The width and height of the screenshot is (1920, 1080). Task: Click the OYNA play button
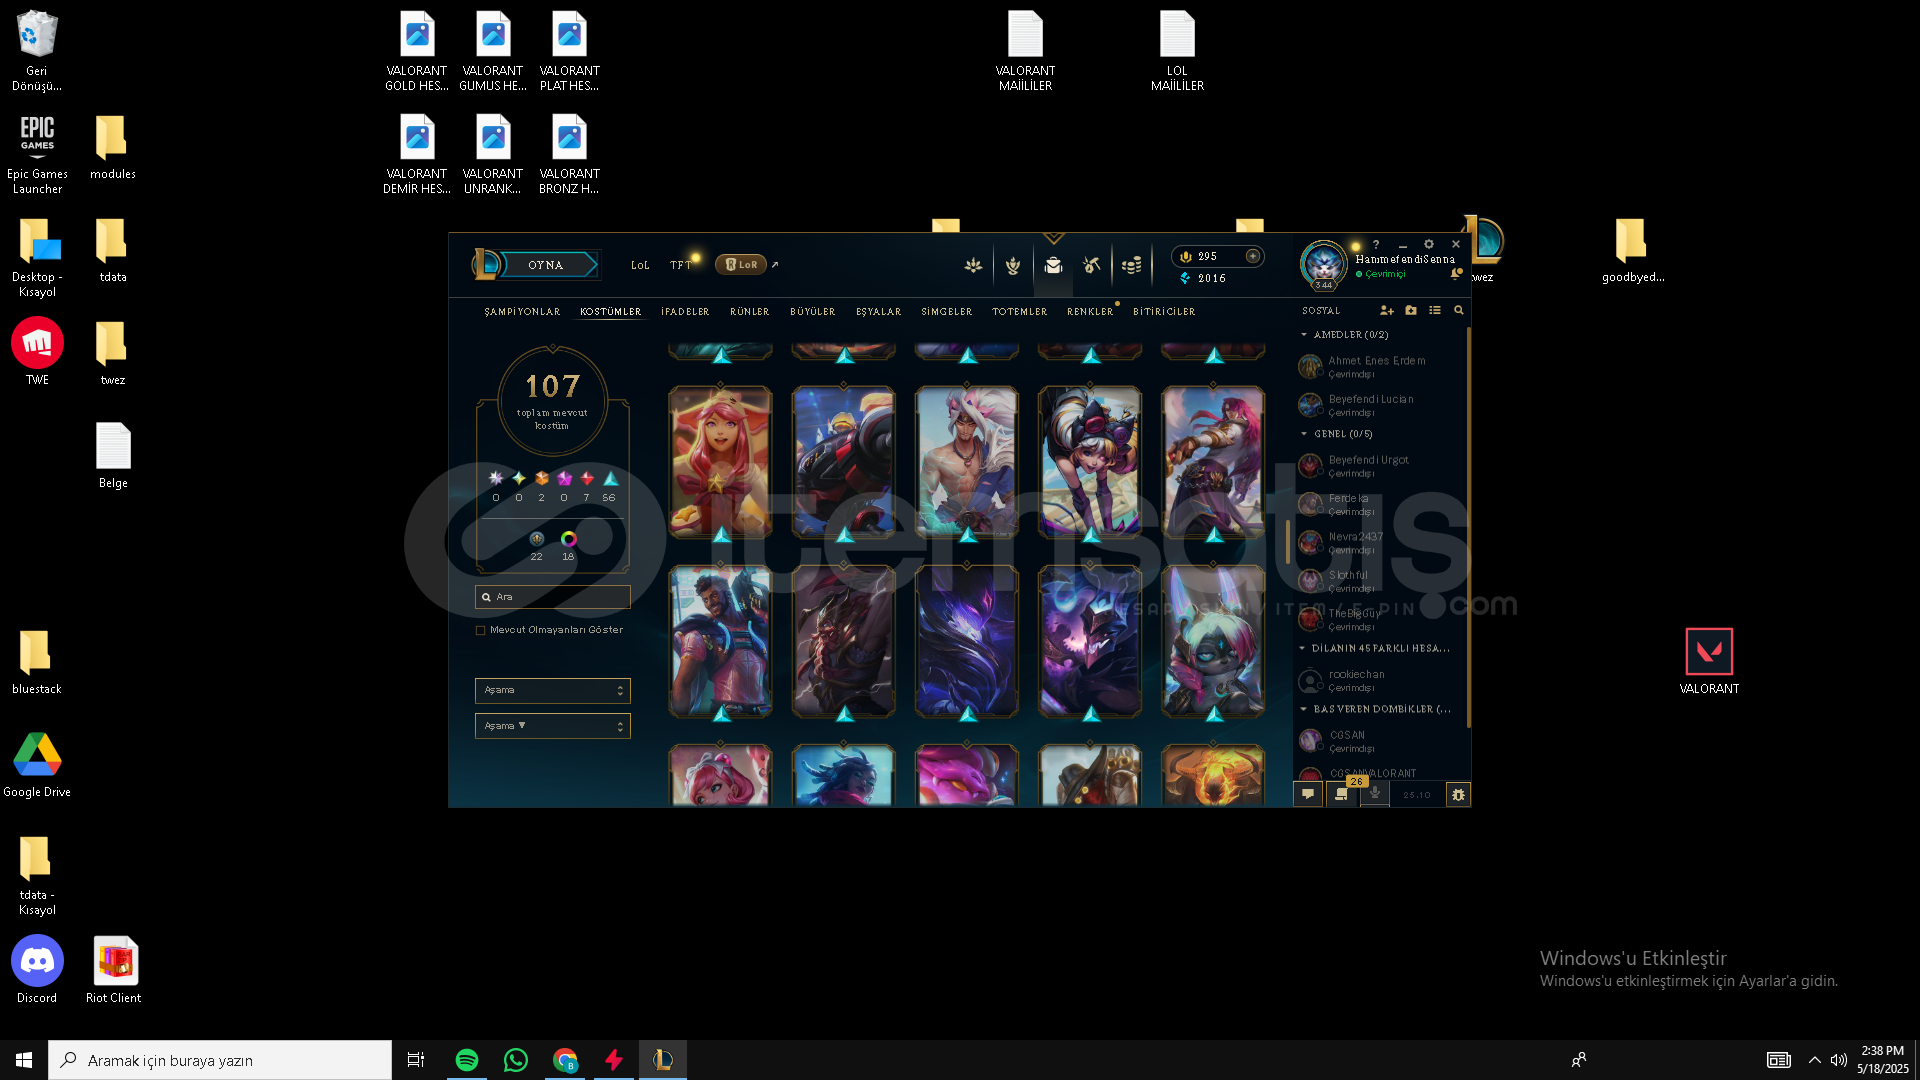click(x=549, y=265)
